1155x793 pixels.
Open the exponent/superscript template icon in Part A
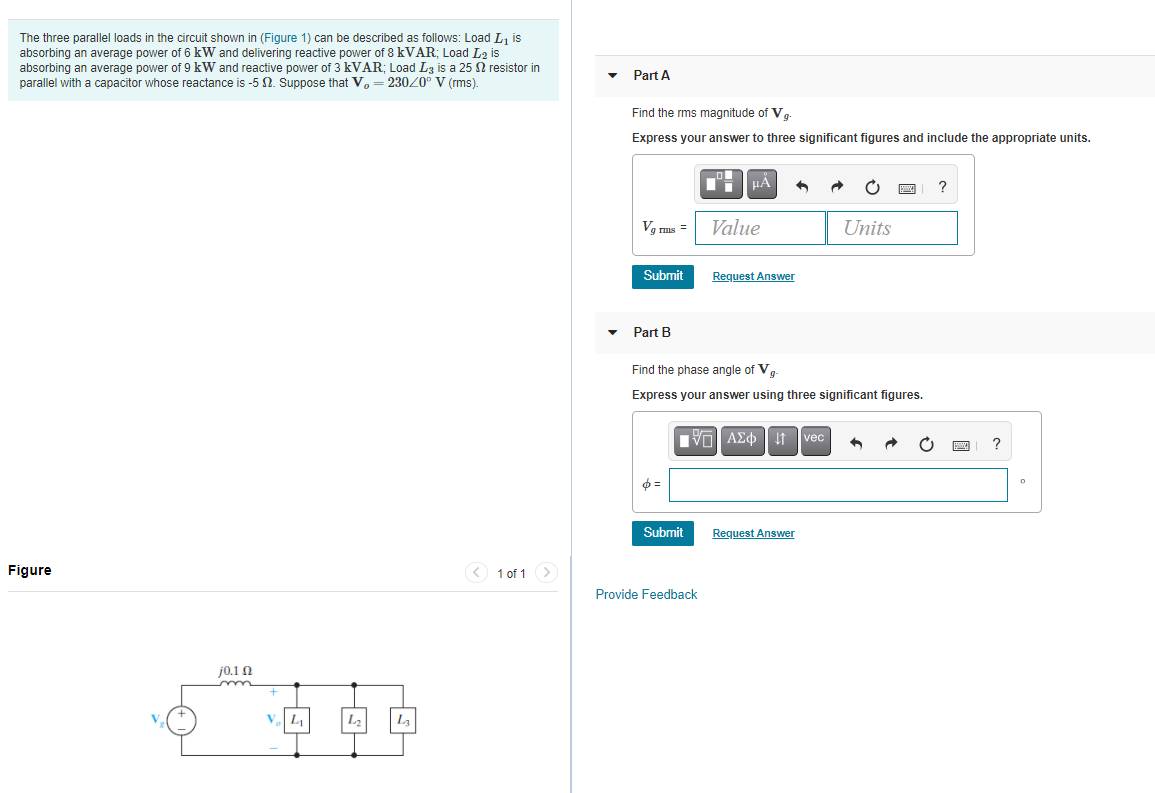coord(721,184)
